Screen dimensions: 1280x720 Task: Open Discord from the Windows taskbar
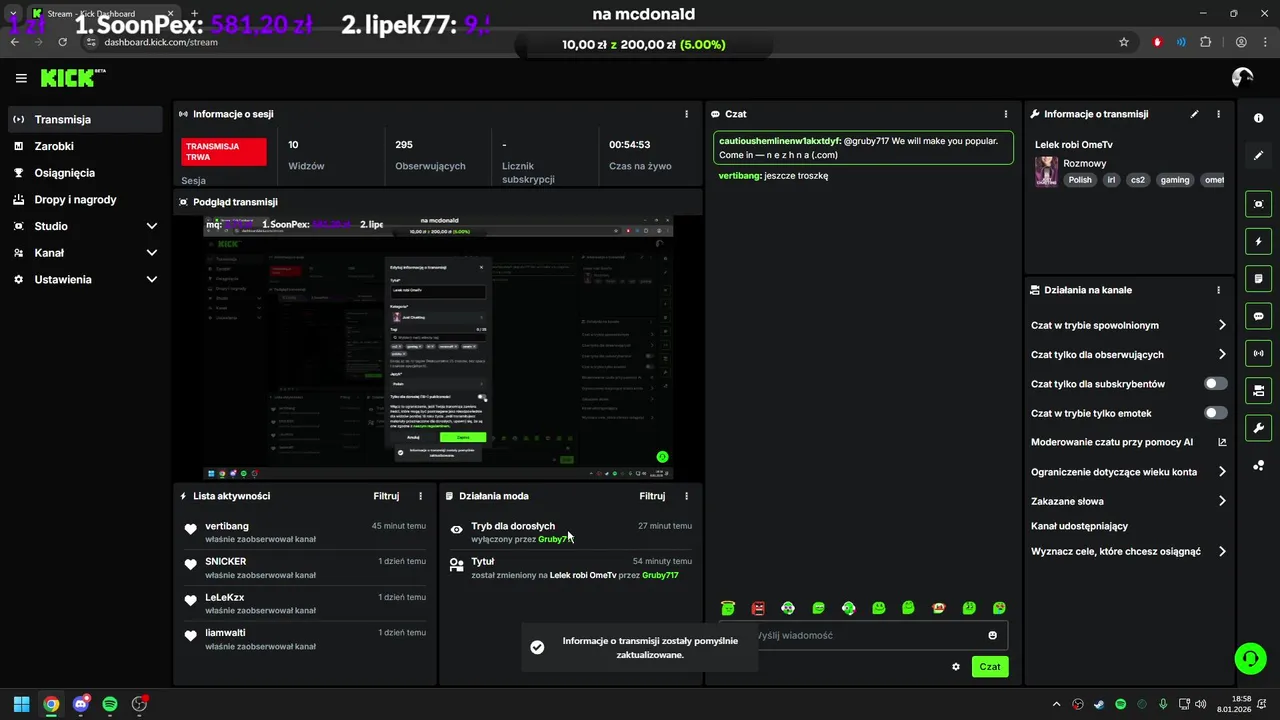(x=81, y=704)
